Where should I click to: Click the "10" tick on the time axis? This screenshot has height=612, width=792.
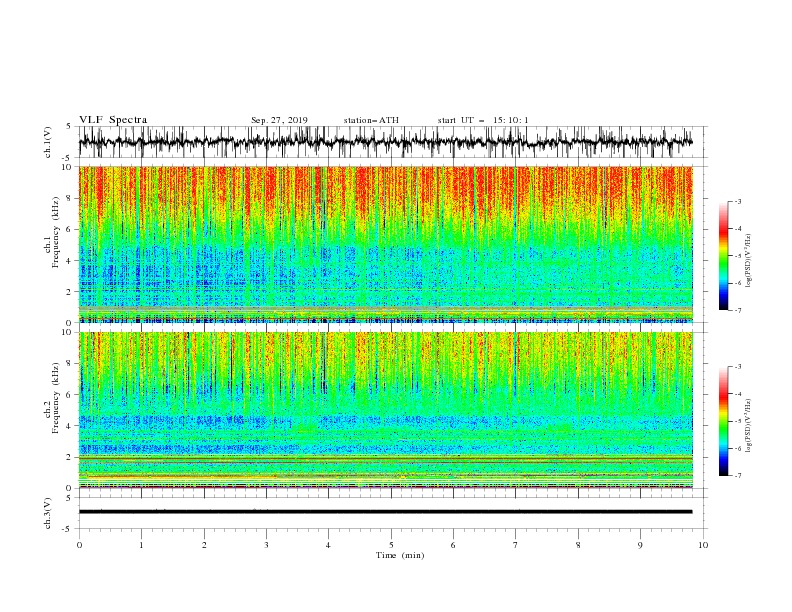tap(703, 545)
